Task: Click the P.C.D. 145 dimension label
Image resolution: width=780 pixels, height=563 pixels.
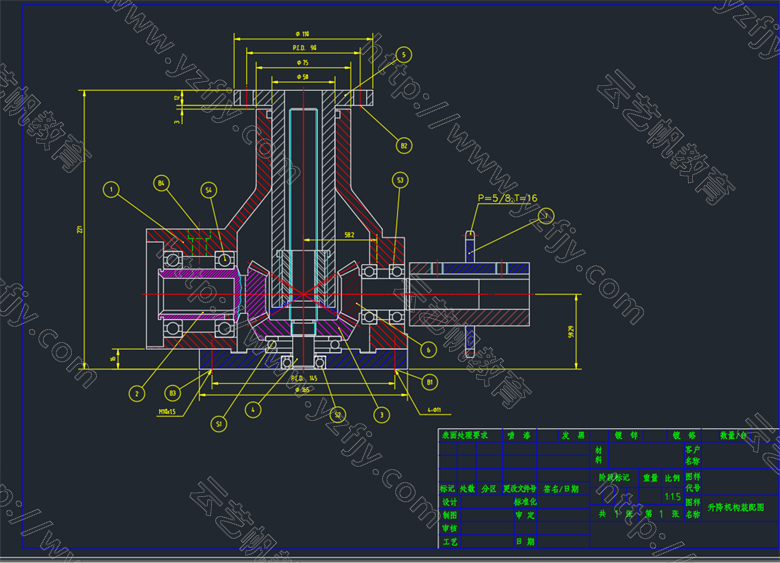Action: 304,378
